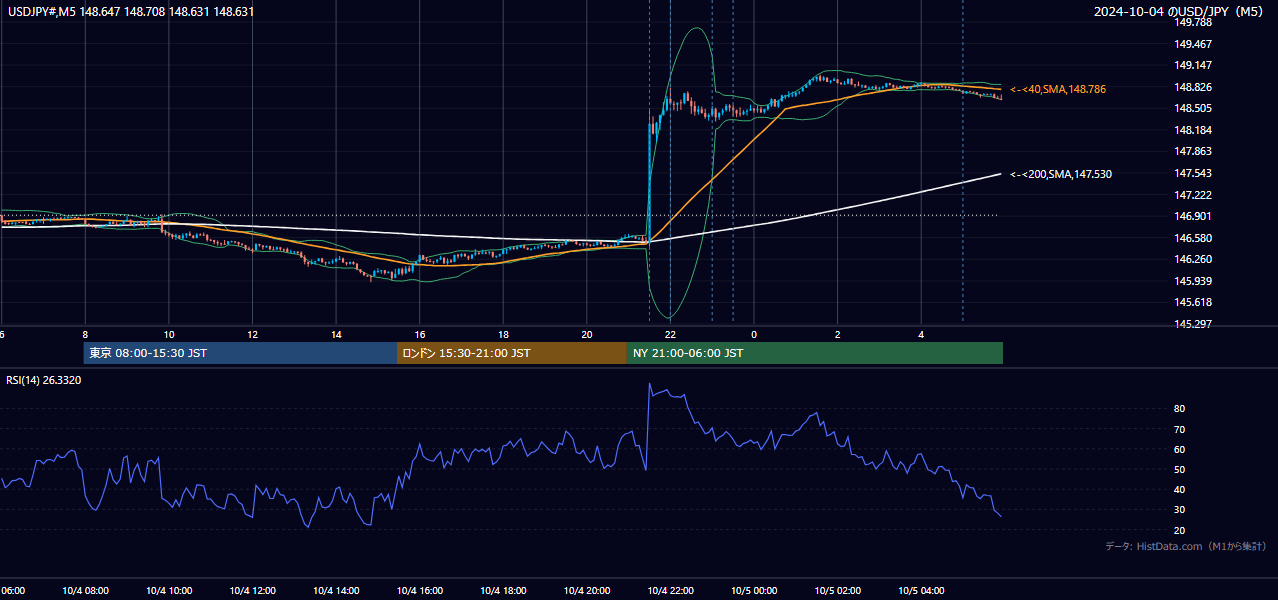The image size is (1278, 600).
Task: Click price axis label 148.184
Action: (1192, 130)
